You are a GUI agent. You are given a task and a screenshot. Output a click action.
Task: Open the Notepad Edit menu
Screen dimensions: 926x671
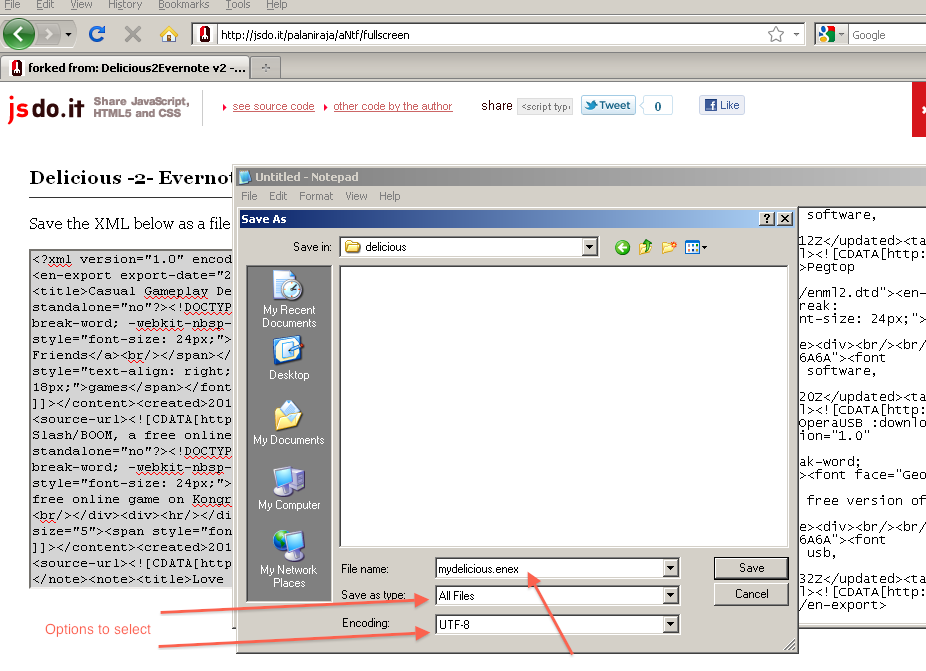tap(278, 196)
